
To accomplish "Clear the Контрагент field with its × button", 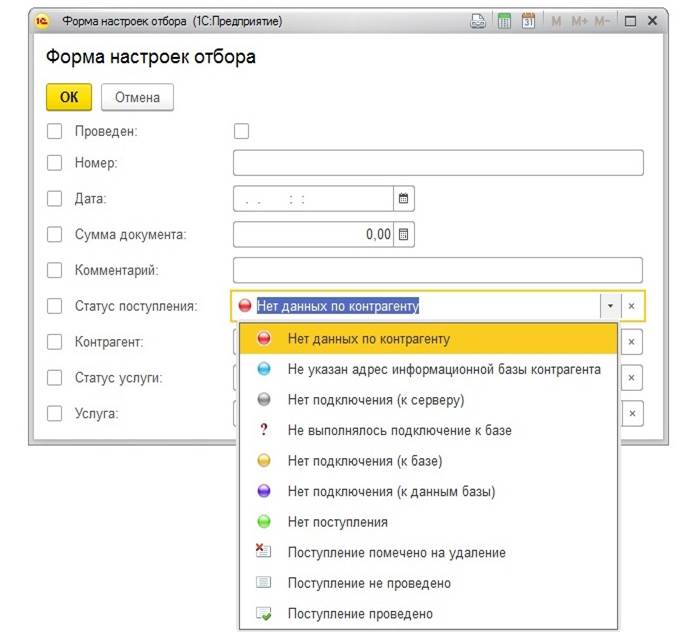I will click(631, 342).
